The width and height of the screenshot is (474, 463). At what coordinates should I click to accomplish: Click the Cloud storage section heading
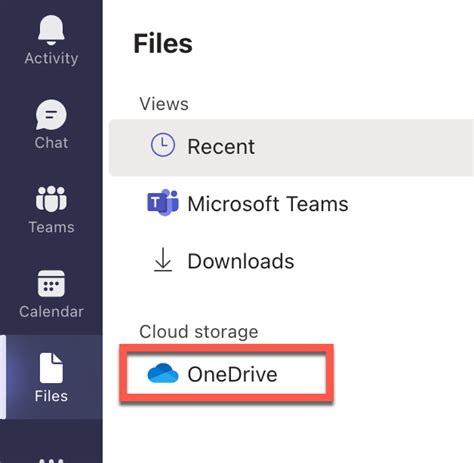(x=199, y=332)
